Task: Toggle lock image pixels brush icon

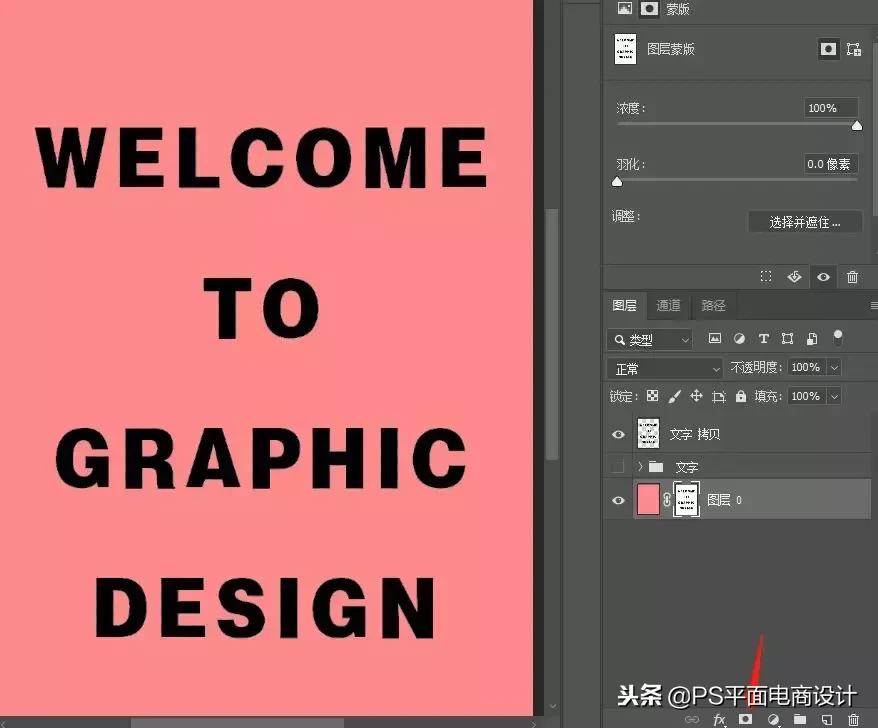Action: (675, 396)
